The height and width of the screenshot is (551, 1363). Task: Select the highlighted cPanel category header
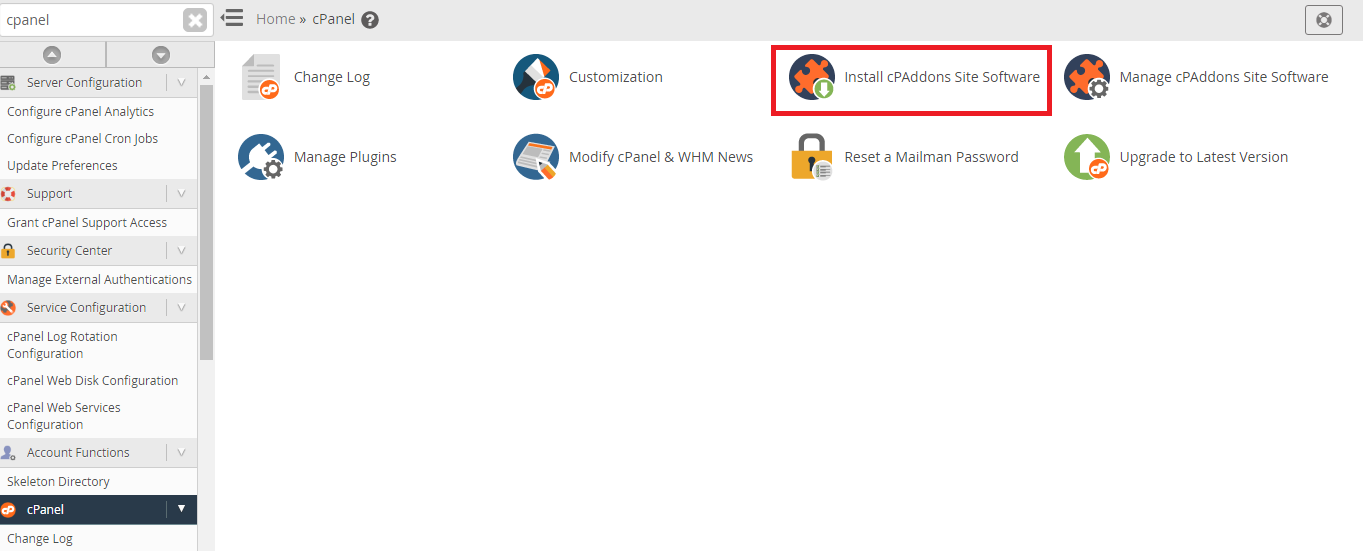point(98,509)
